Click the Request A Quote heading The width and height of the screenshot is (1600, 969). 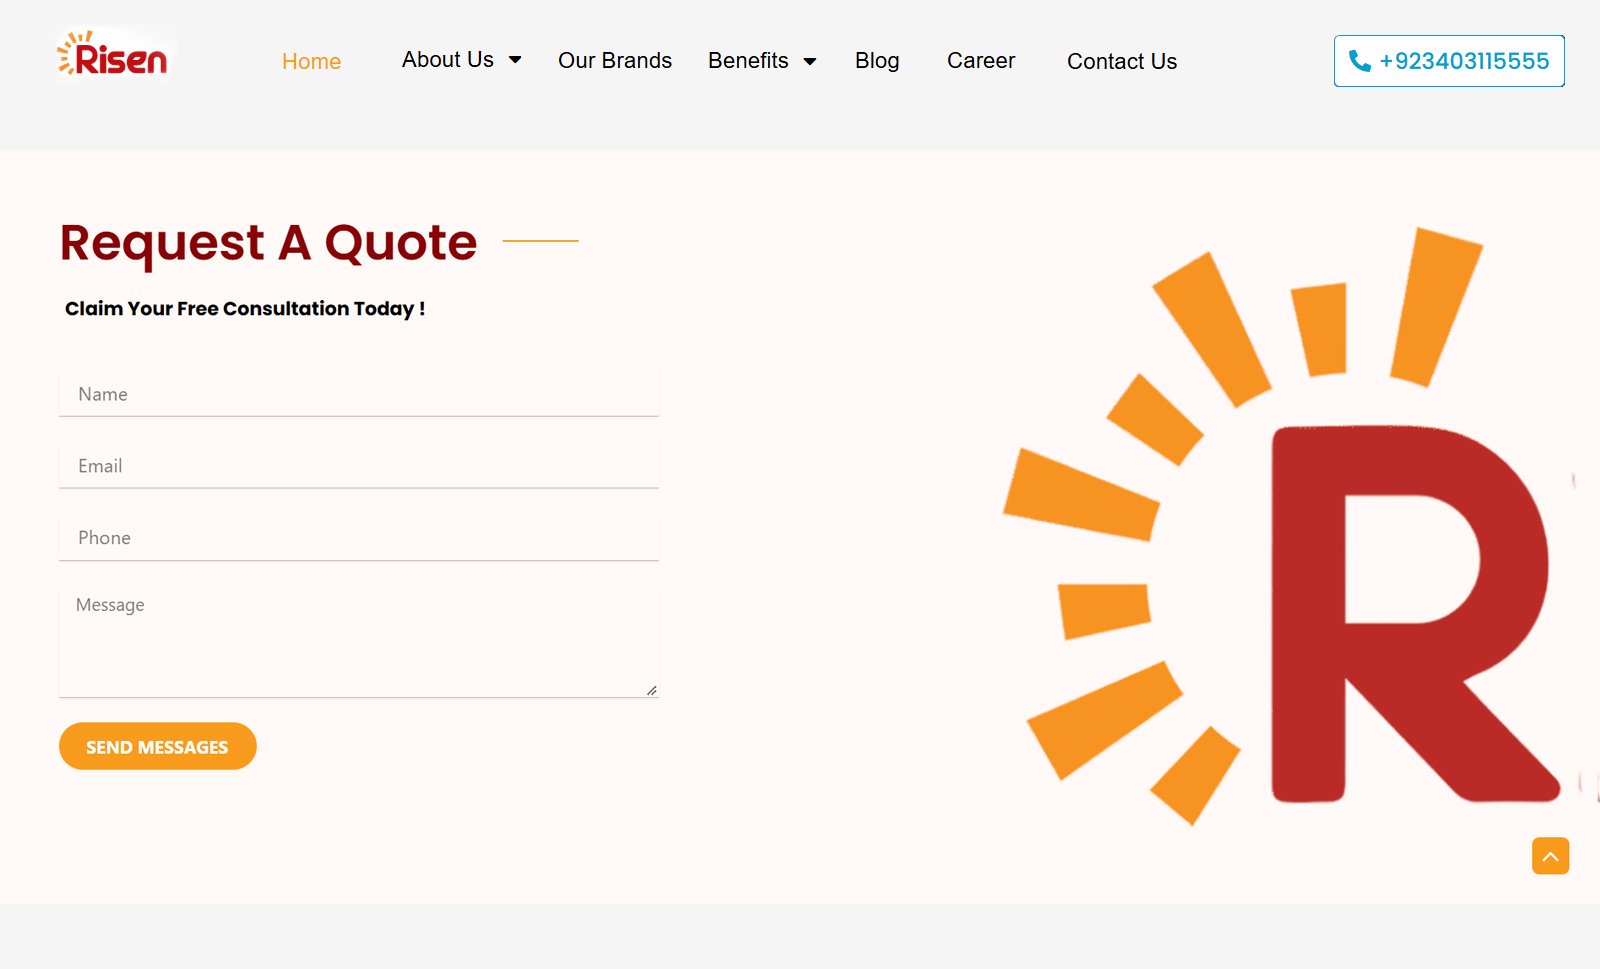tap(268, 242)
